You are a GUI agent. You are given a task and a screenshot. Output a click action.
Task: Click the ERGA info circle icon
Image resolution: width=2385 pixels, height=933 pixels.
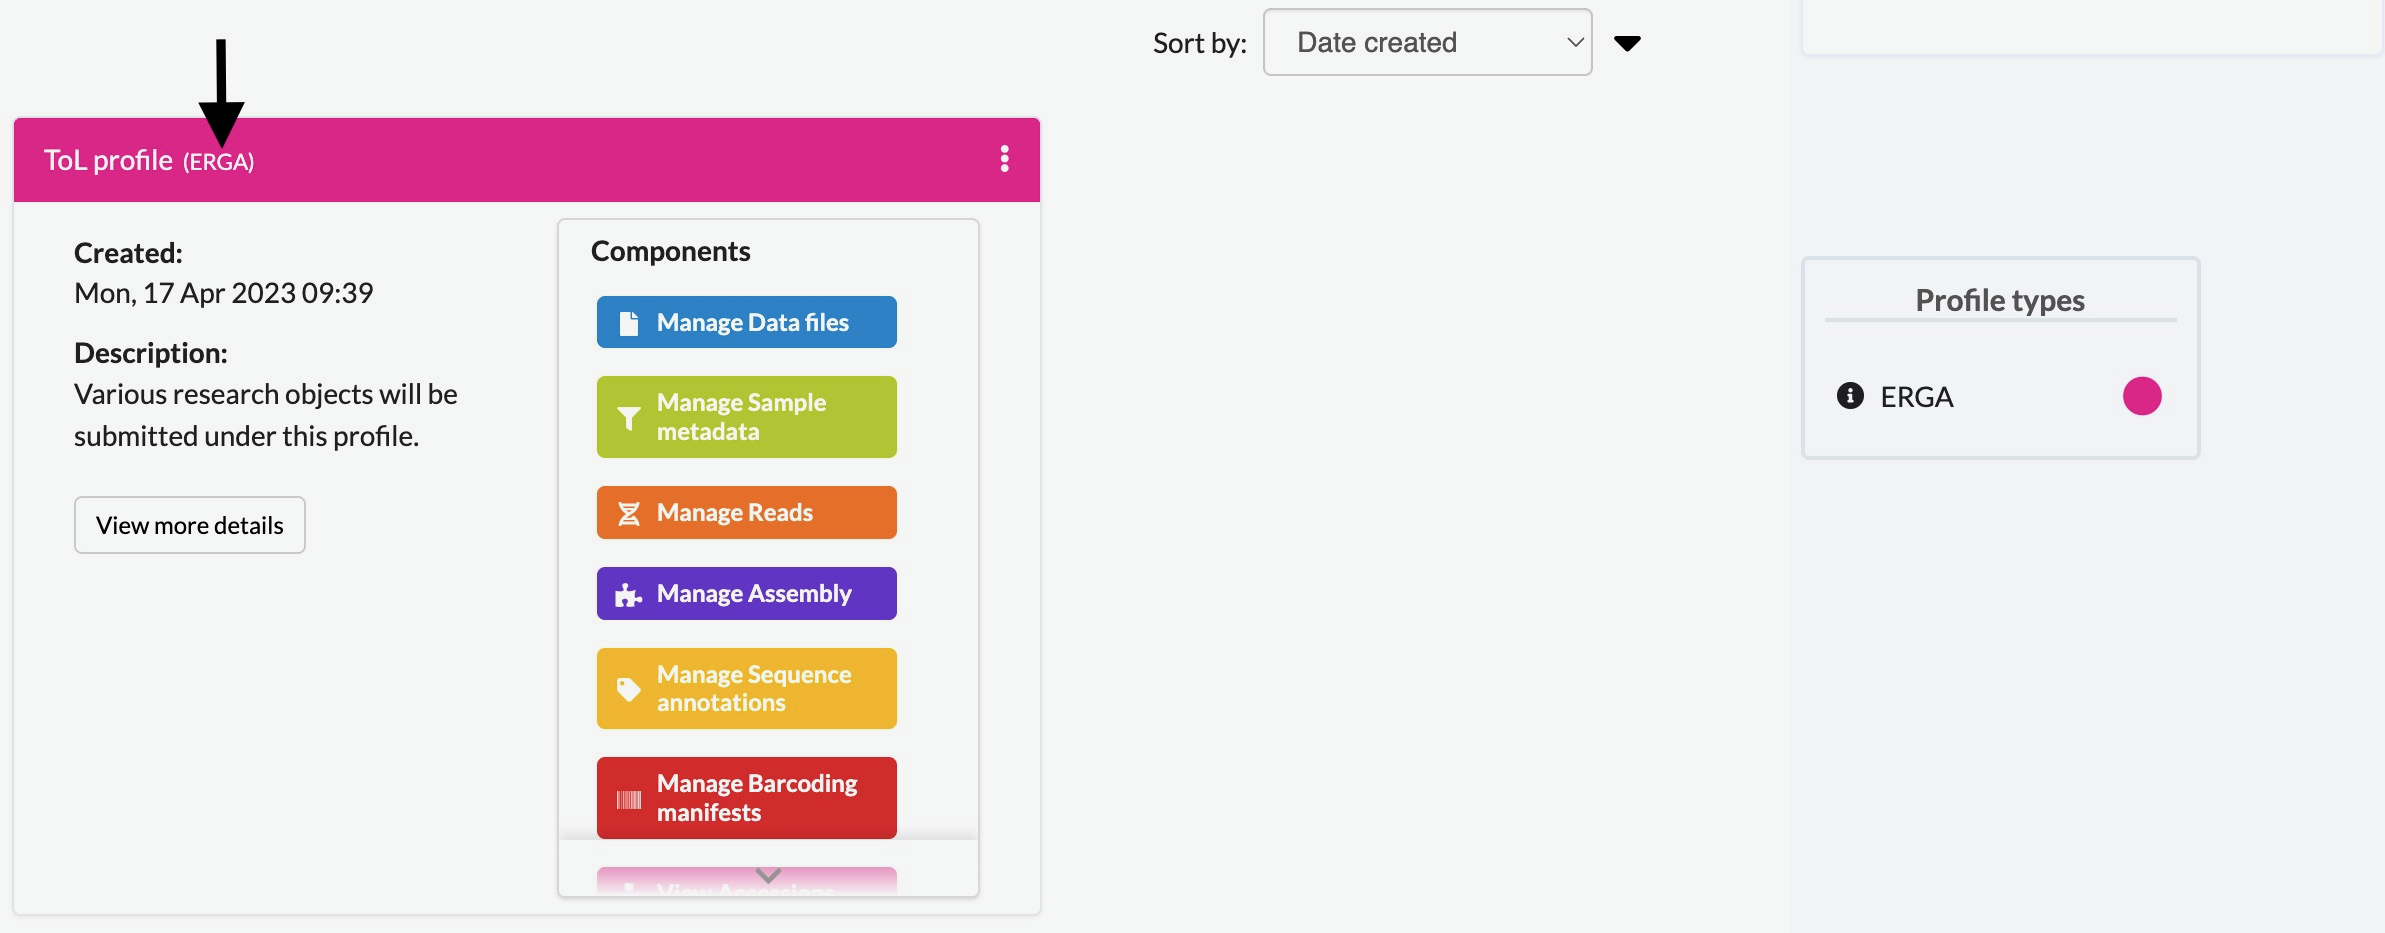pyautogui.click(x=1850, y=396)
